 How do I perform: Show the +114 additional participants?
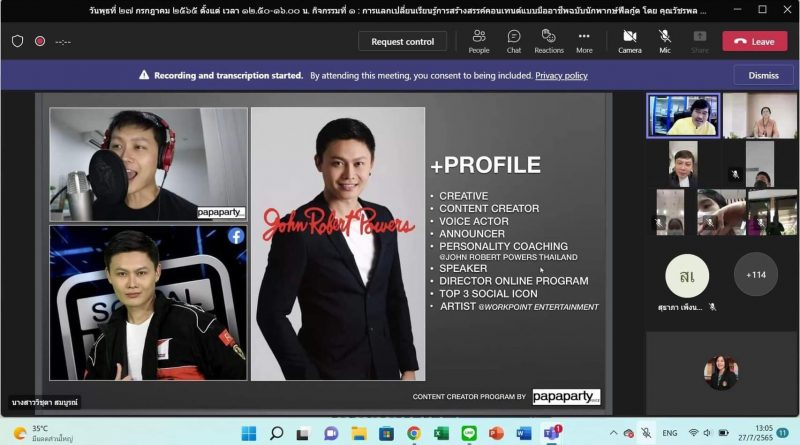click(x=756, y=275)
